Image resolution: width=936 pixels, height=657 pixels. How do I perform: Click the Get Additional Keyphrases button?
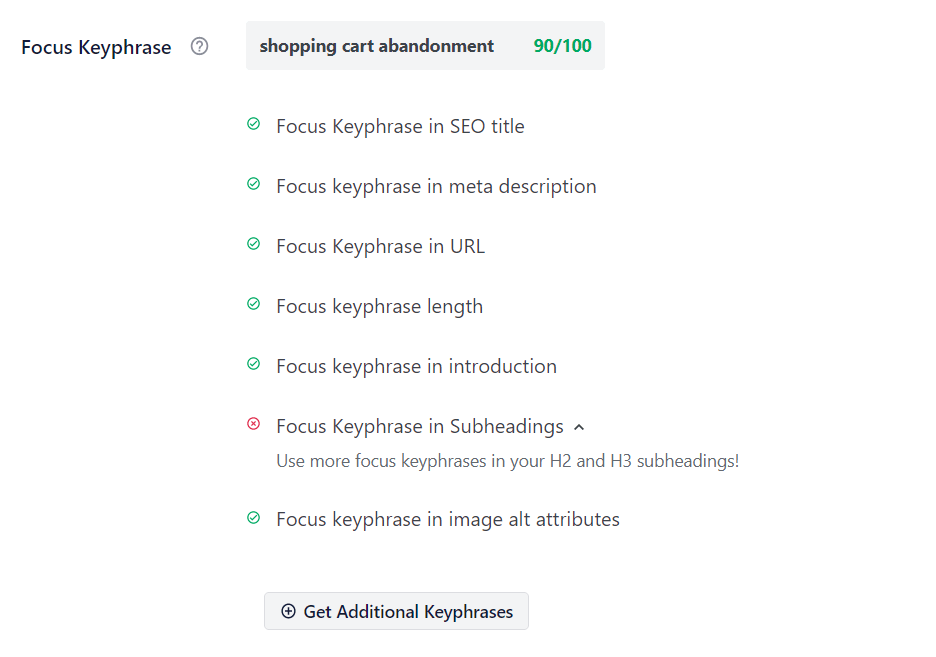pyautogui.click(x=396, y=611)
